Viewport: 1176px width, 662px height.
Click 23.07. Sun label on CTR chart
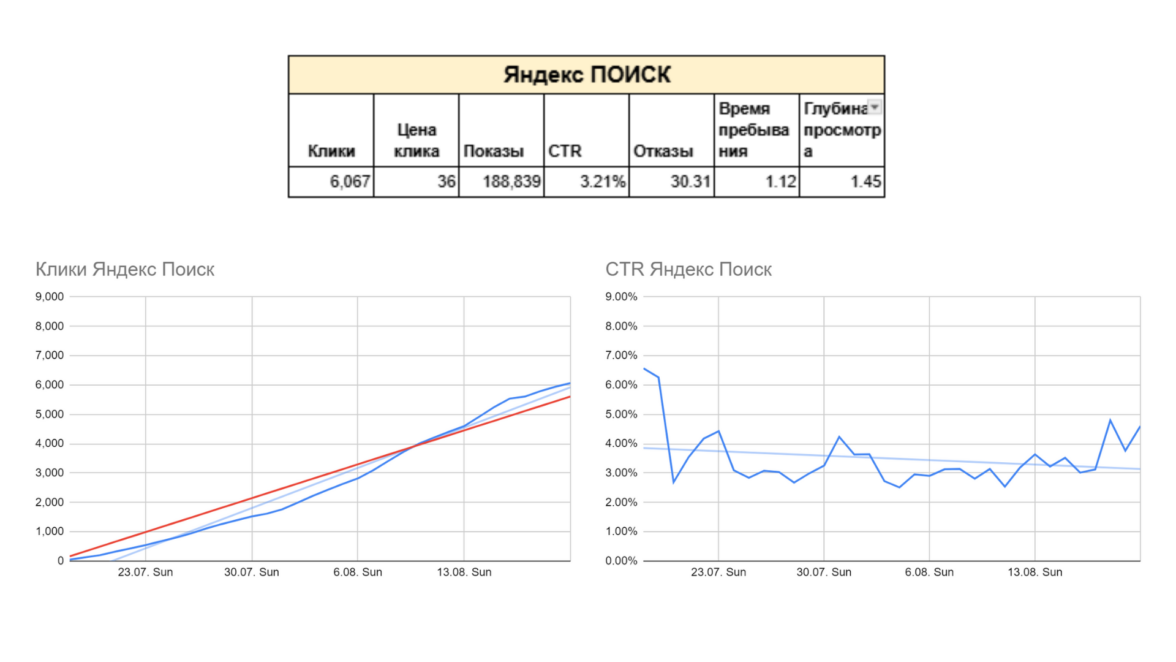pos(718,572)
